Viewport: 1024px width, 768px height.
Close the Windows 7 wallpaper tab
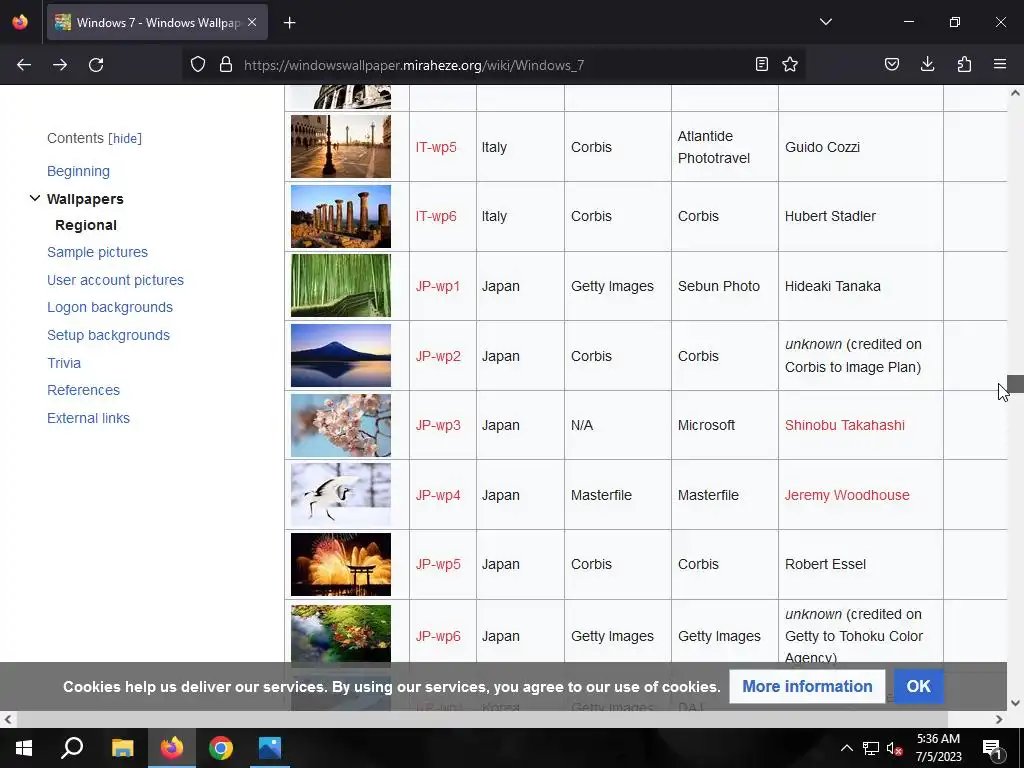(x=252, y=22)
